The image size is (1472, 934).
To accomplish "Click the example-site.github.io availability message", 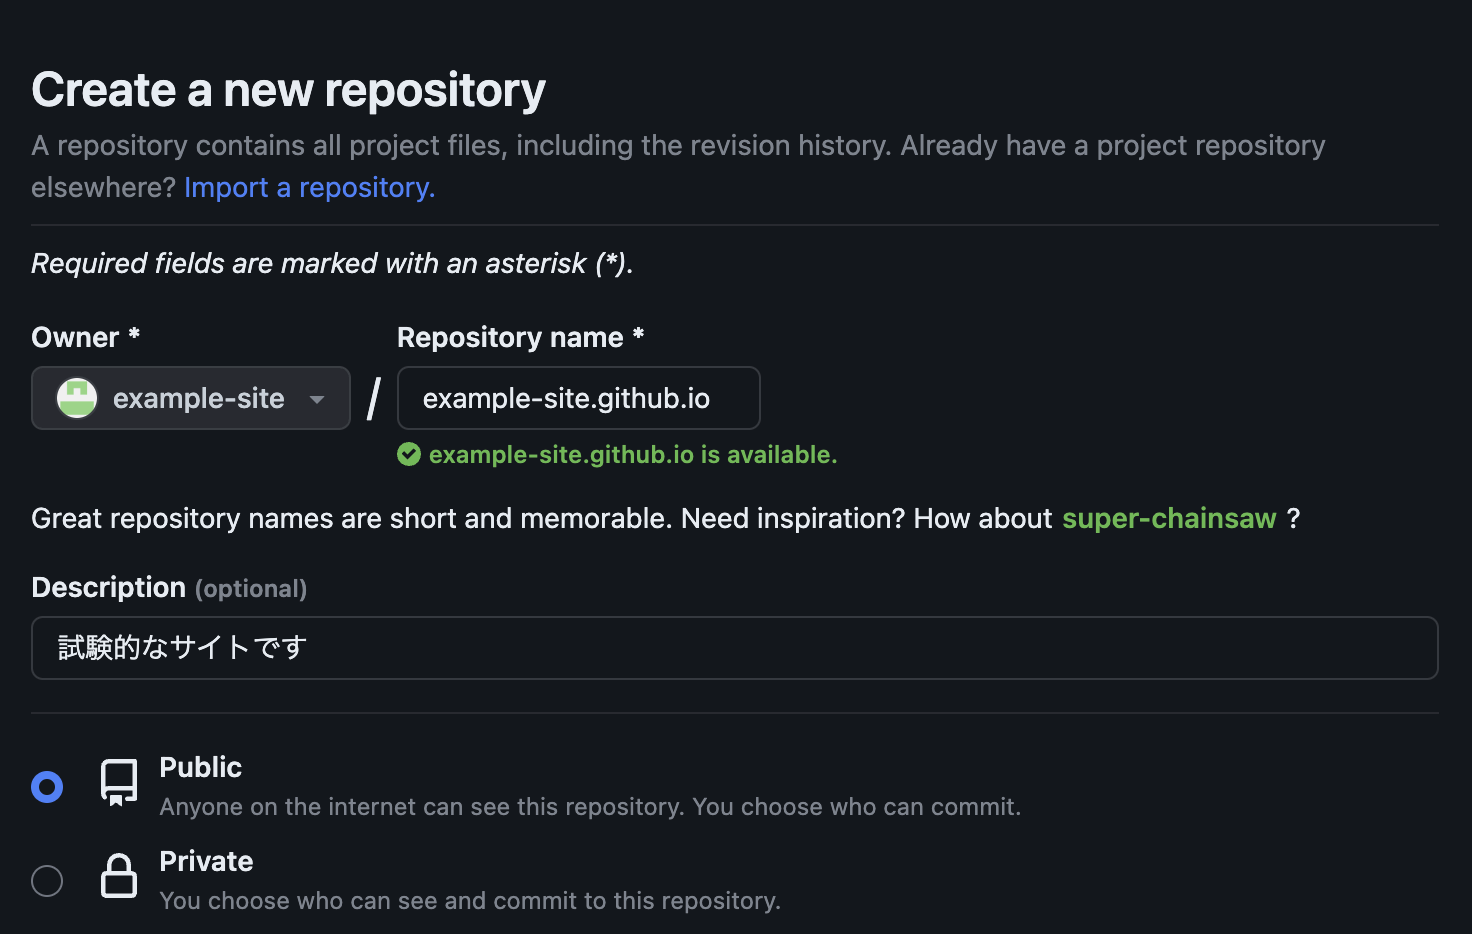I will tap(633, 454).
